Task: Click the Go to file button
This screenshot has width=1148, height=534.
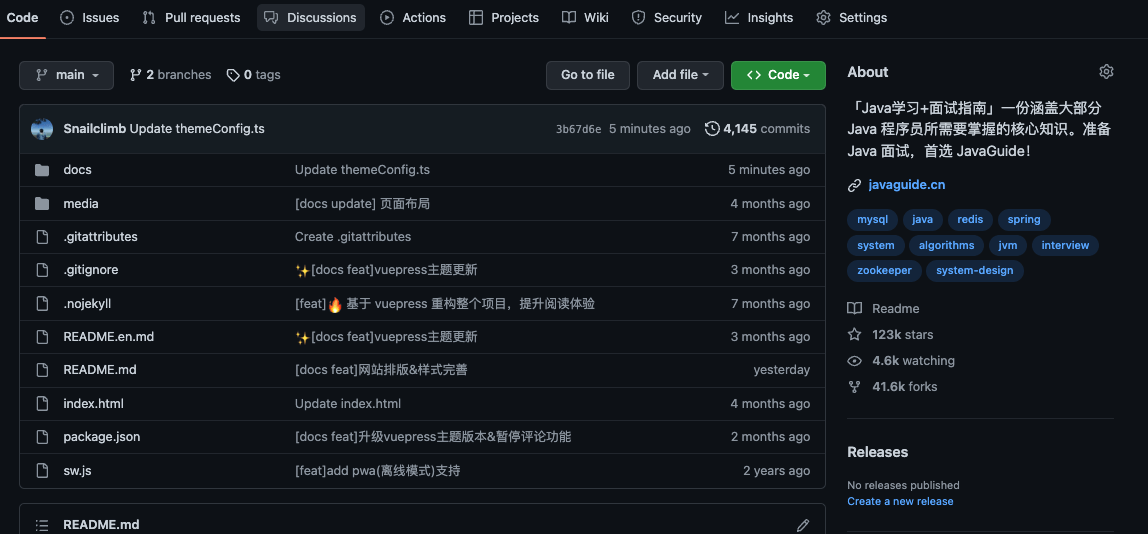Action: click(587, 75)
